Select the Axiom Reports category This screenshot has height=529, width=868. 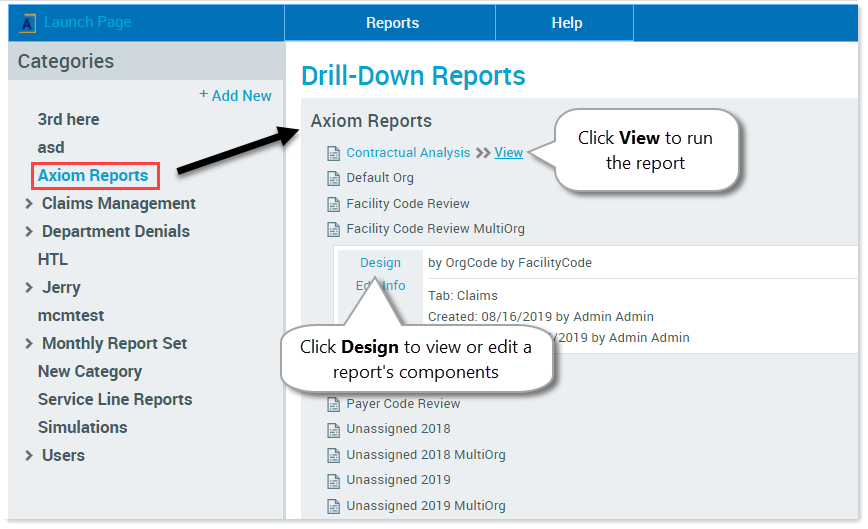[x=93, y=176]
